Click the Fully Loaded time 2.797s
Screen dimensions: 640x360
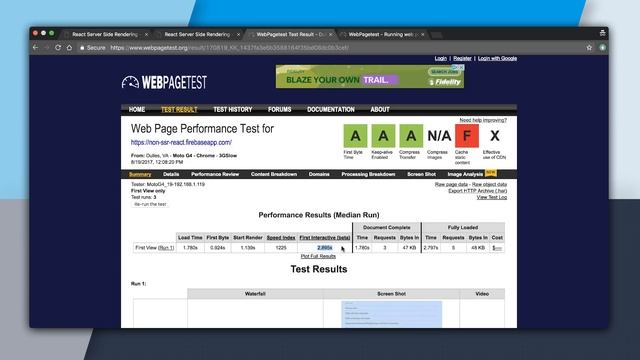point(431,248)
